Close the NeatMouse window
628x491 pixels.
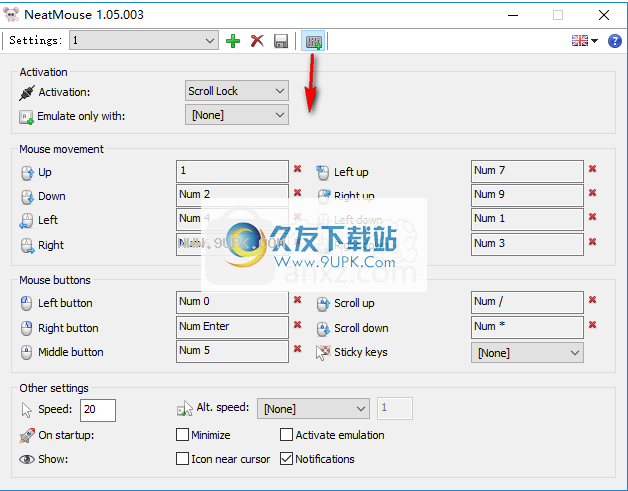pos(604,15)
